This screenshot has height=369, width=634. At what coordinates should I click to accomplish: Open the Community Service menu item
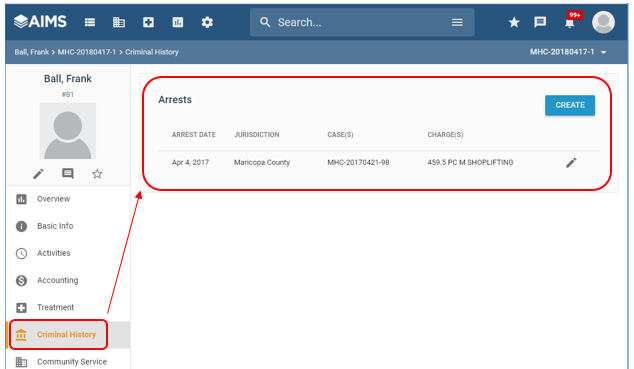click(x=68, y=361)
